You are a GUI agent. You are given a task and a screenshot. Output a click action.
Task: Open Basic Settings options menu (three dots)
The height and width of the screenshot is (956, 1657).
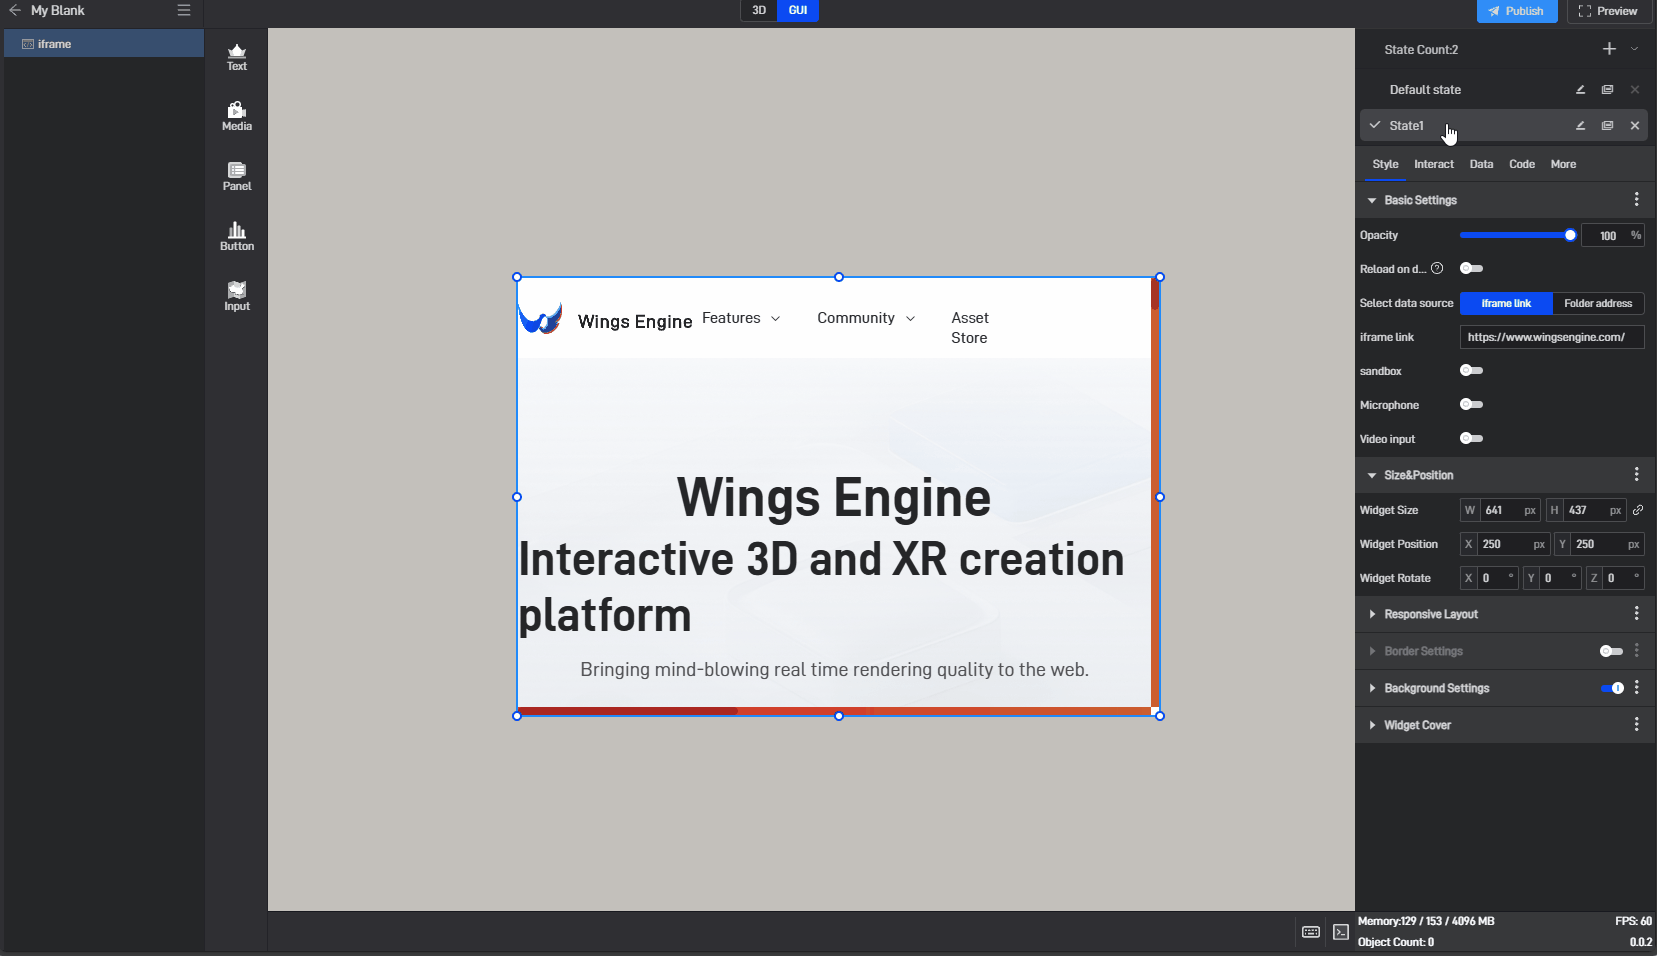(1637, 200)
